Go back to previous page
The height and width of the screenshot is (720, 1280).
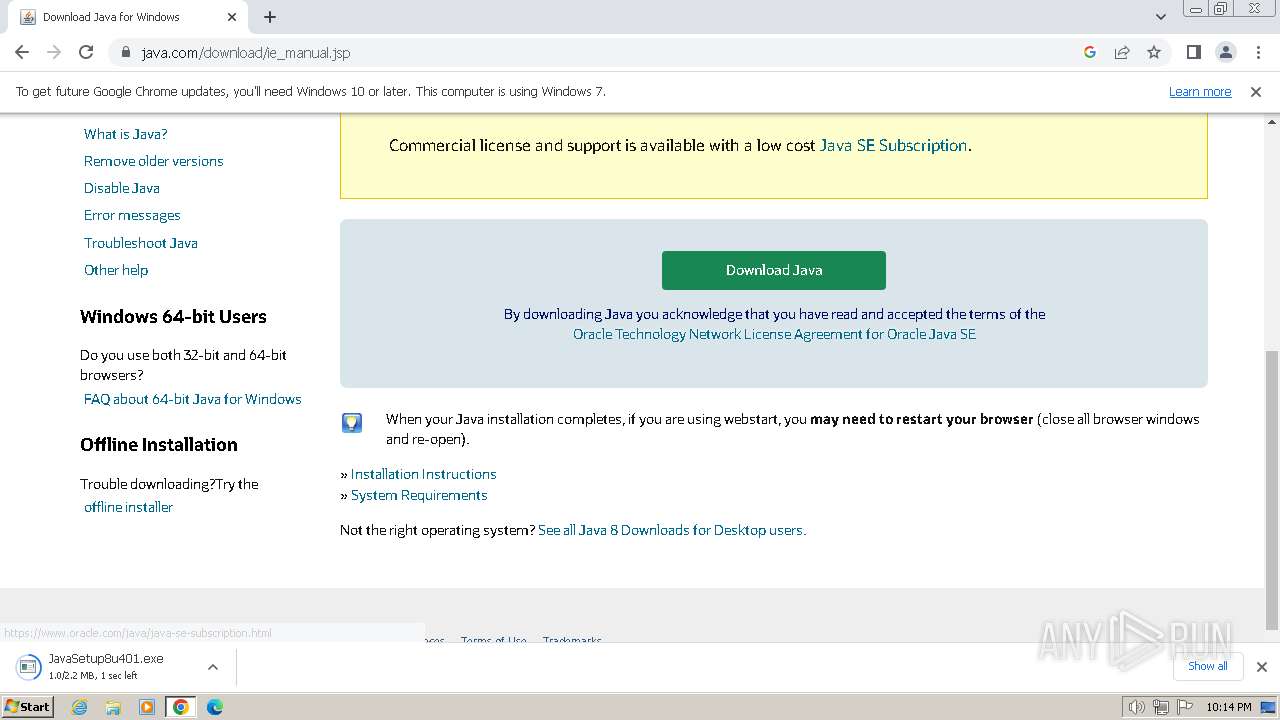pyautogui.click(x=22, y=52)
